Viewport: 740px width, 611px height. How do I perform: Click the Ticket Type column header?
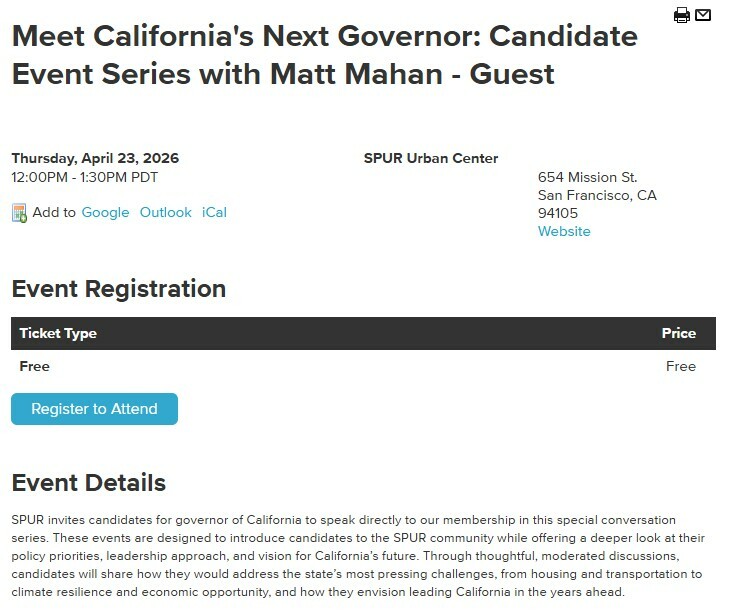click(x=58, y=333)
